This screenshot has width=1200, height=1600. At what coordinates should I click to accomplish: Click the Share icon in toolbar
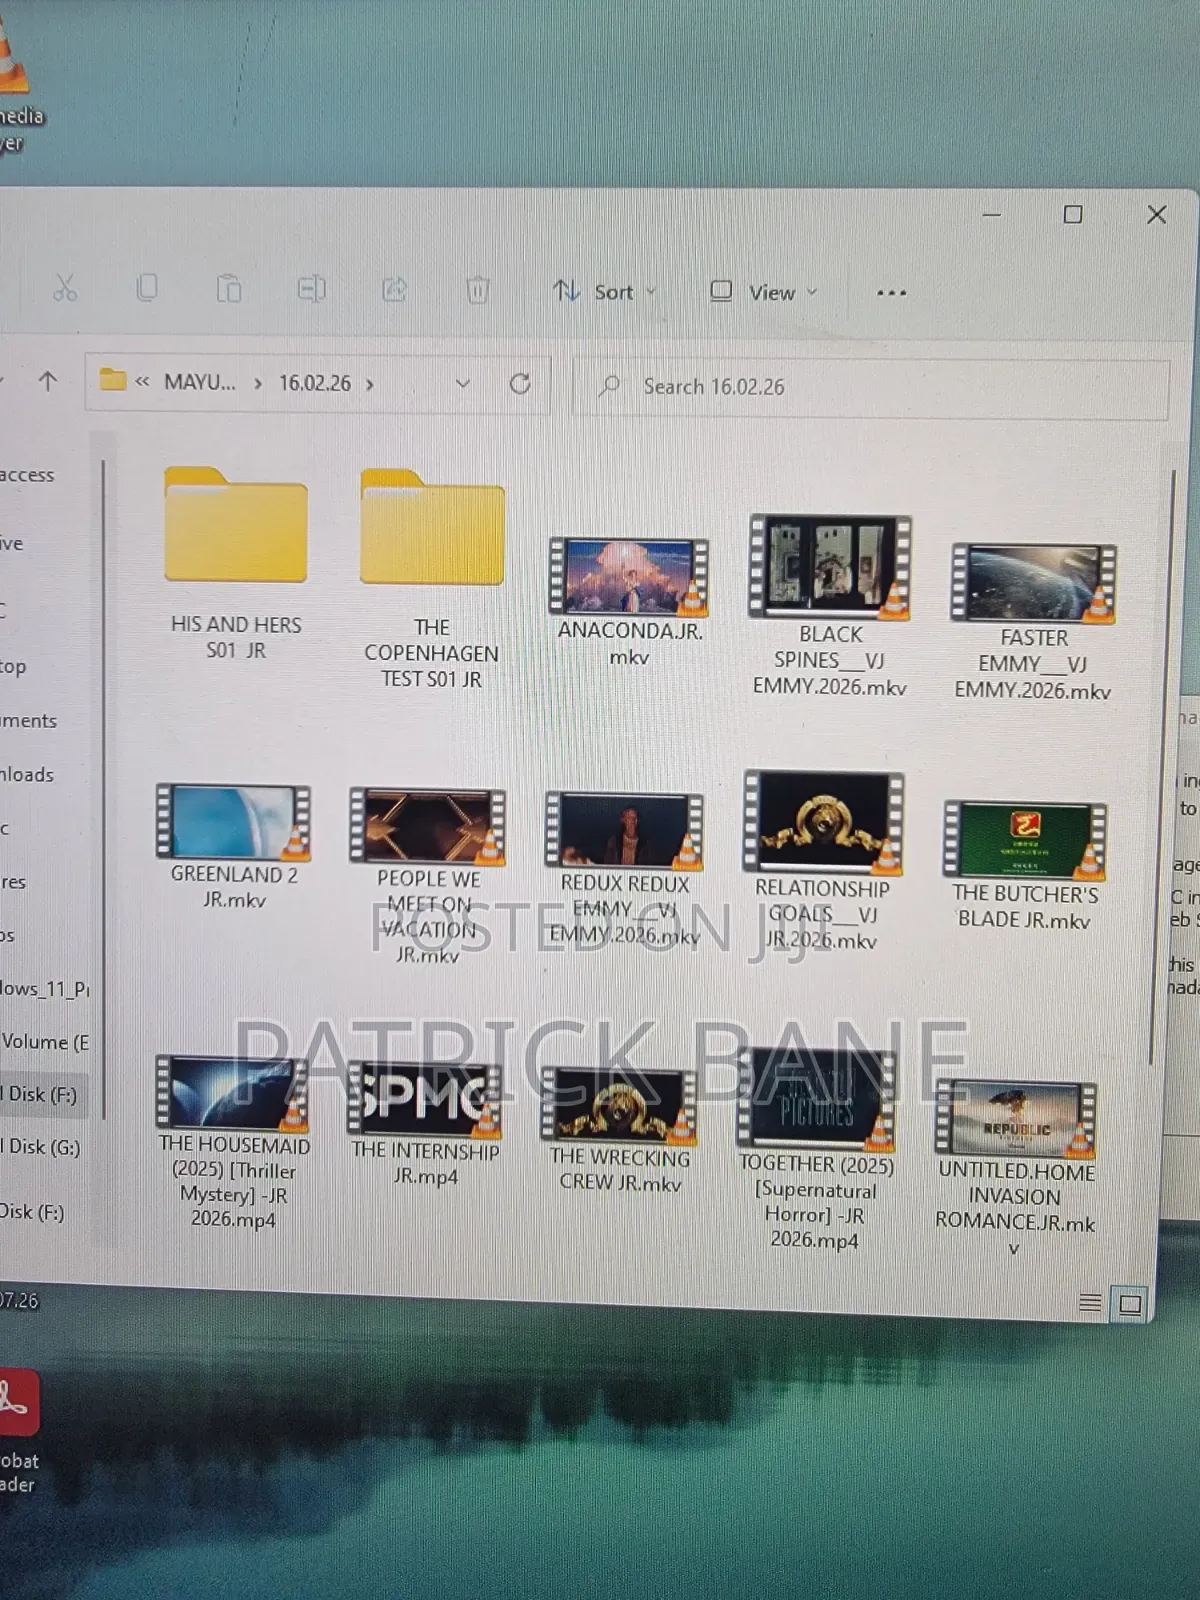[x=394, y=290]
